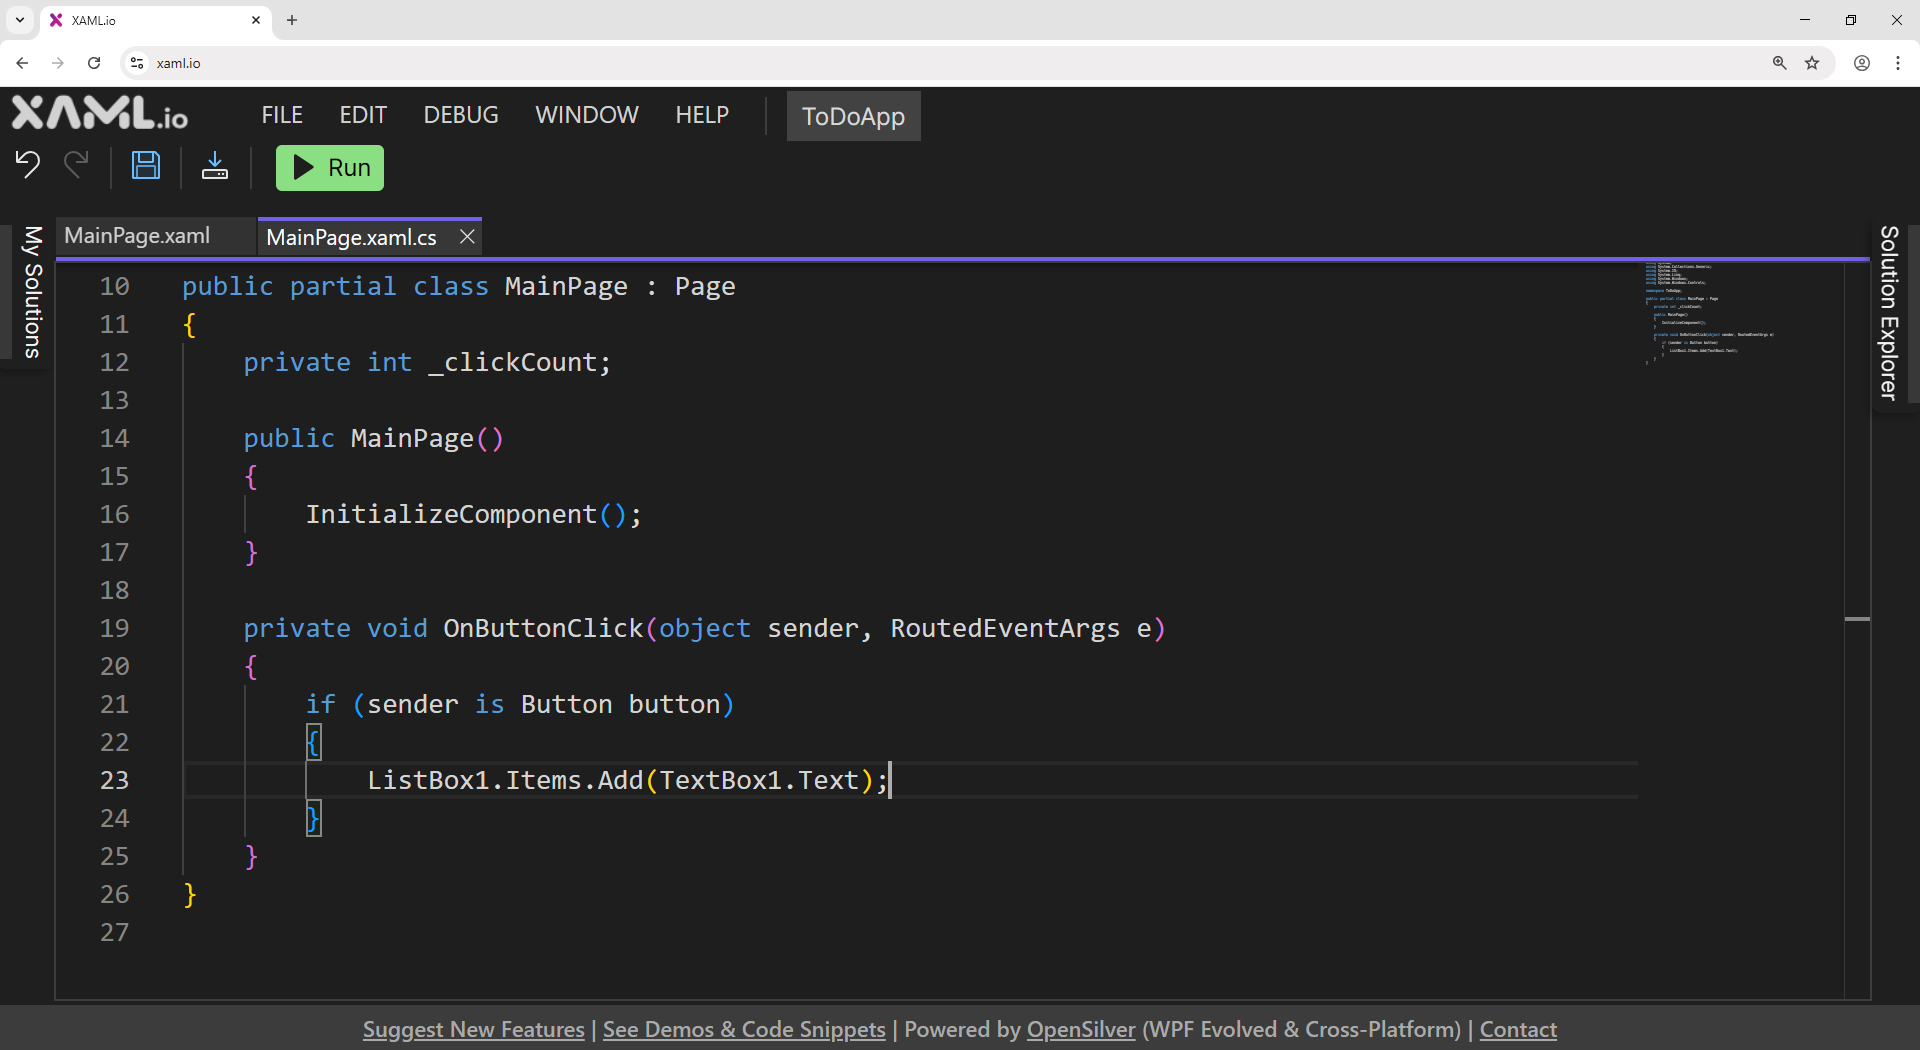The image size is (1920, 1050).
Task: Reload the page via the refresh icon
Action: (94, 62)
